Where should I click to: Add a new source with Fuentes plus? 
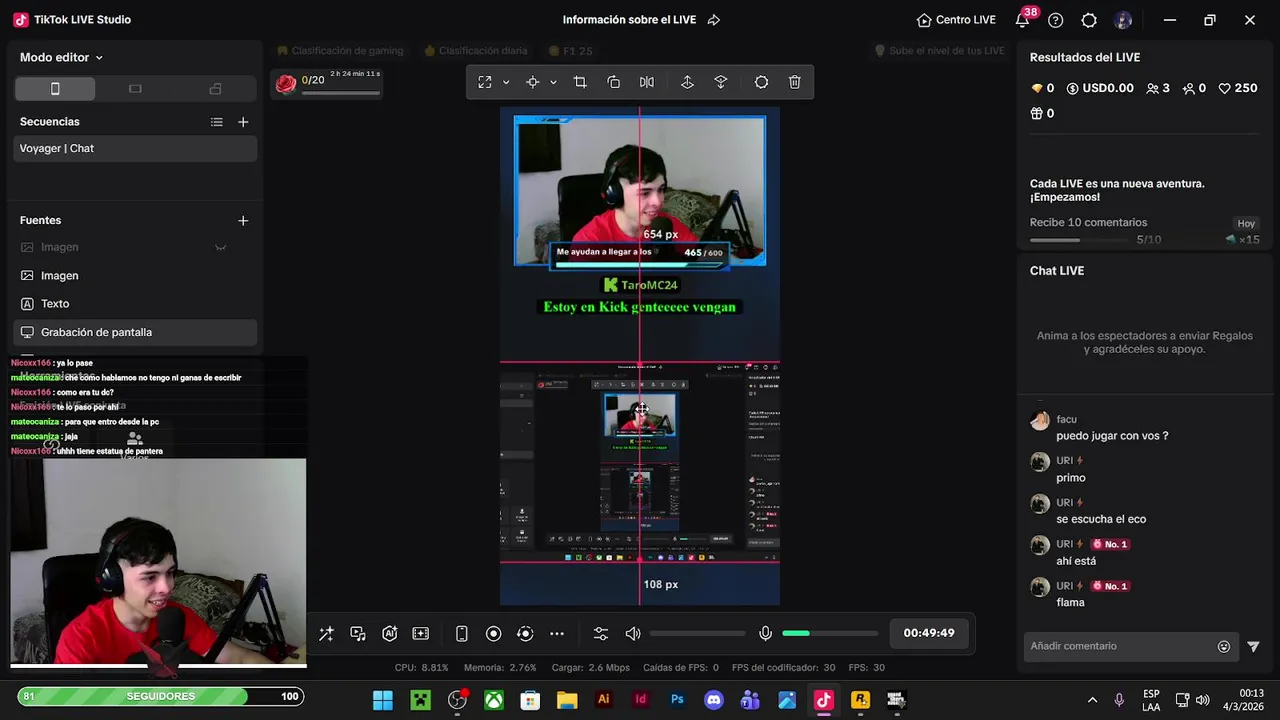(243, 220)
